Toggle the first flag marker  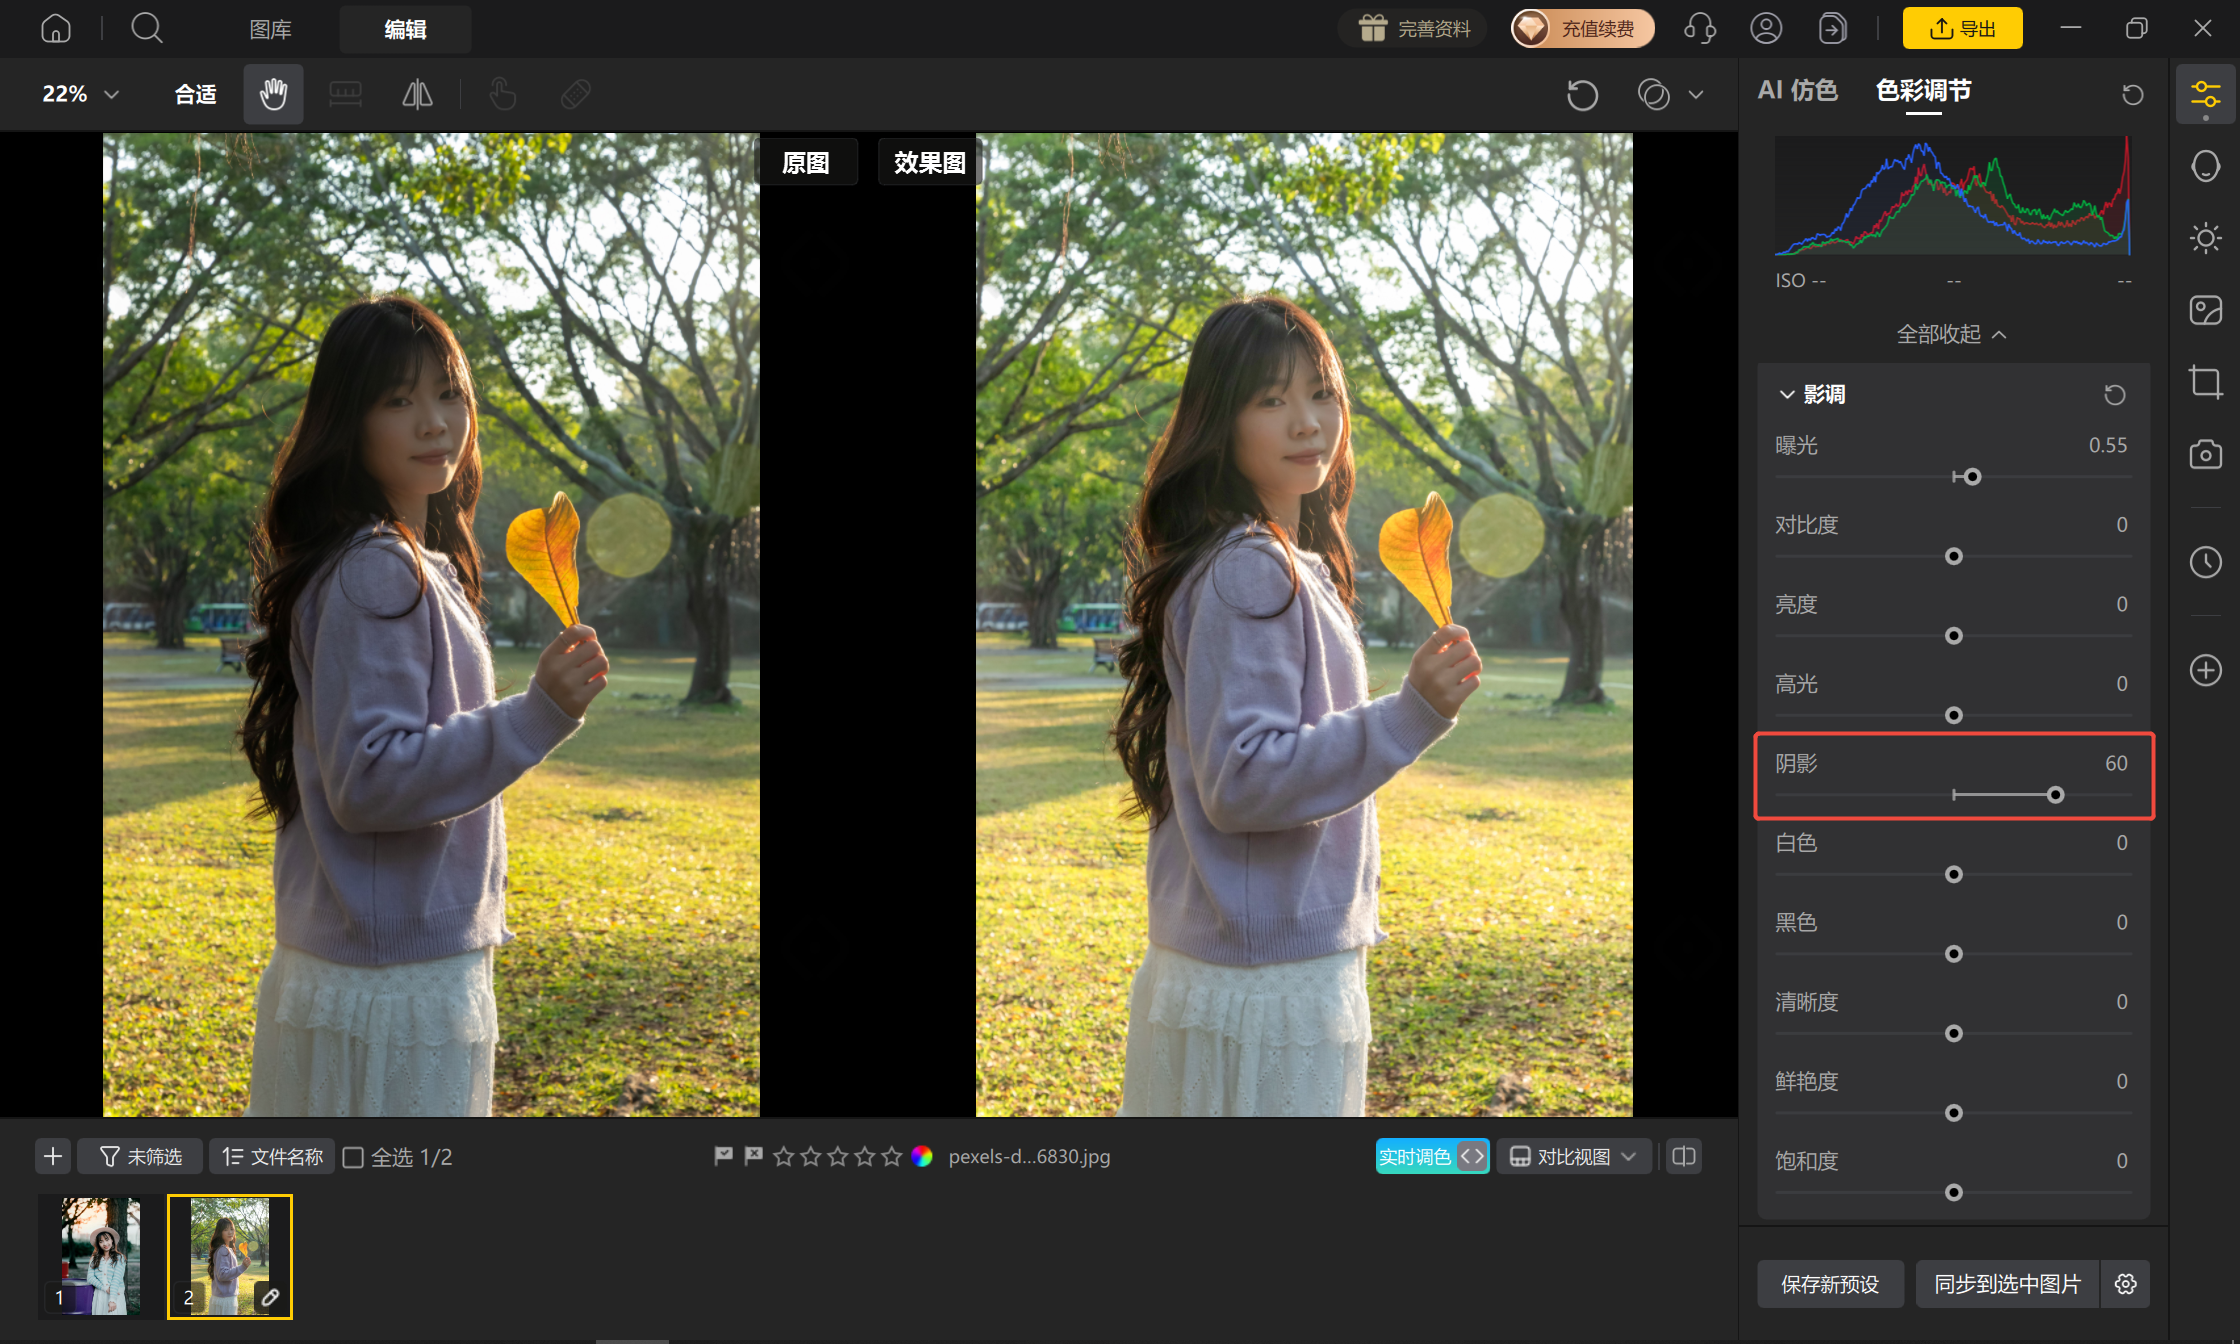tap(723, 1156)
